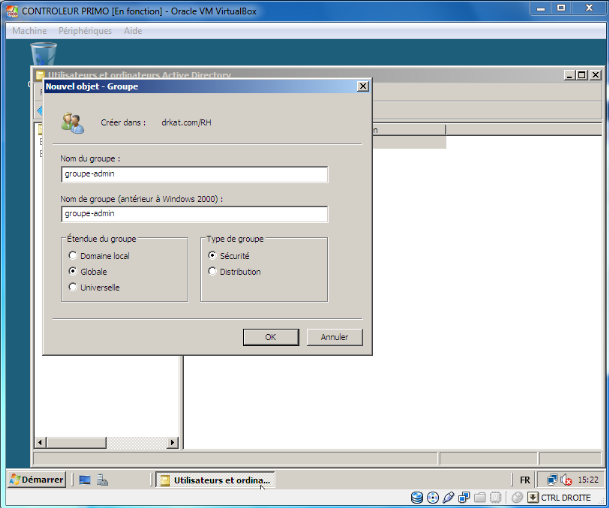Click the horizontal scrollbar thumb in tree pane
This screenshot has height=508, width=609.
click(77, 442)
